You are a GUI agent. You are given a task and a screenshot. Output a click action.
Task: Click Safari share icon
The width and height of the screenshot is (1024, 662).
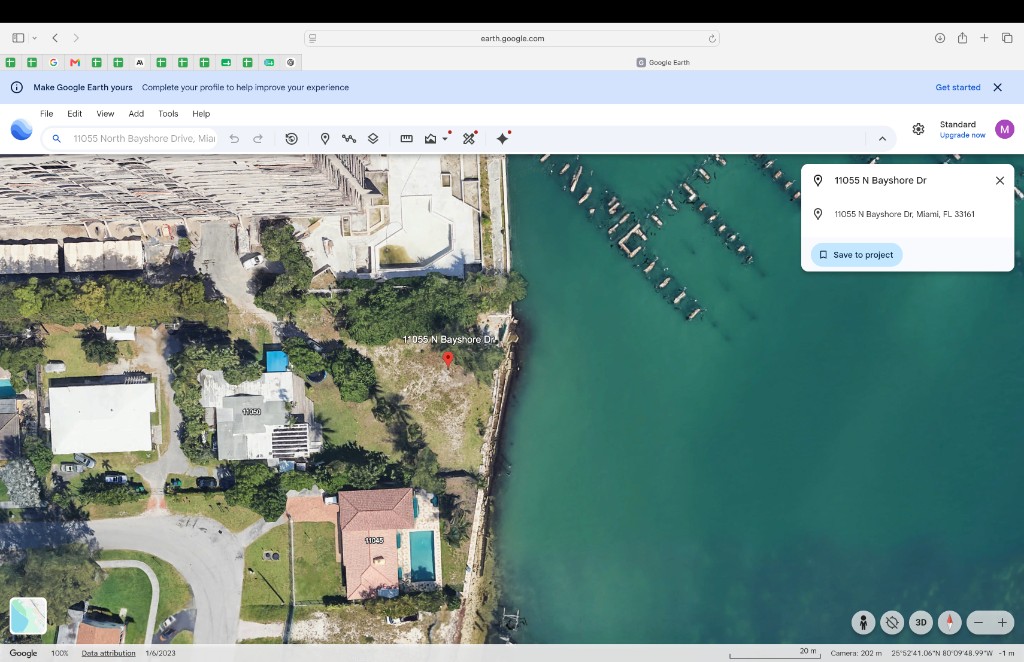(x=962, y=38)
